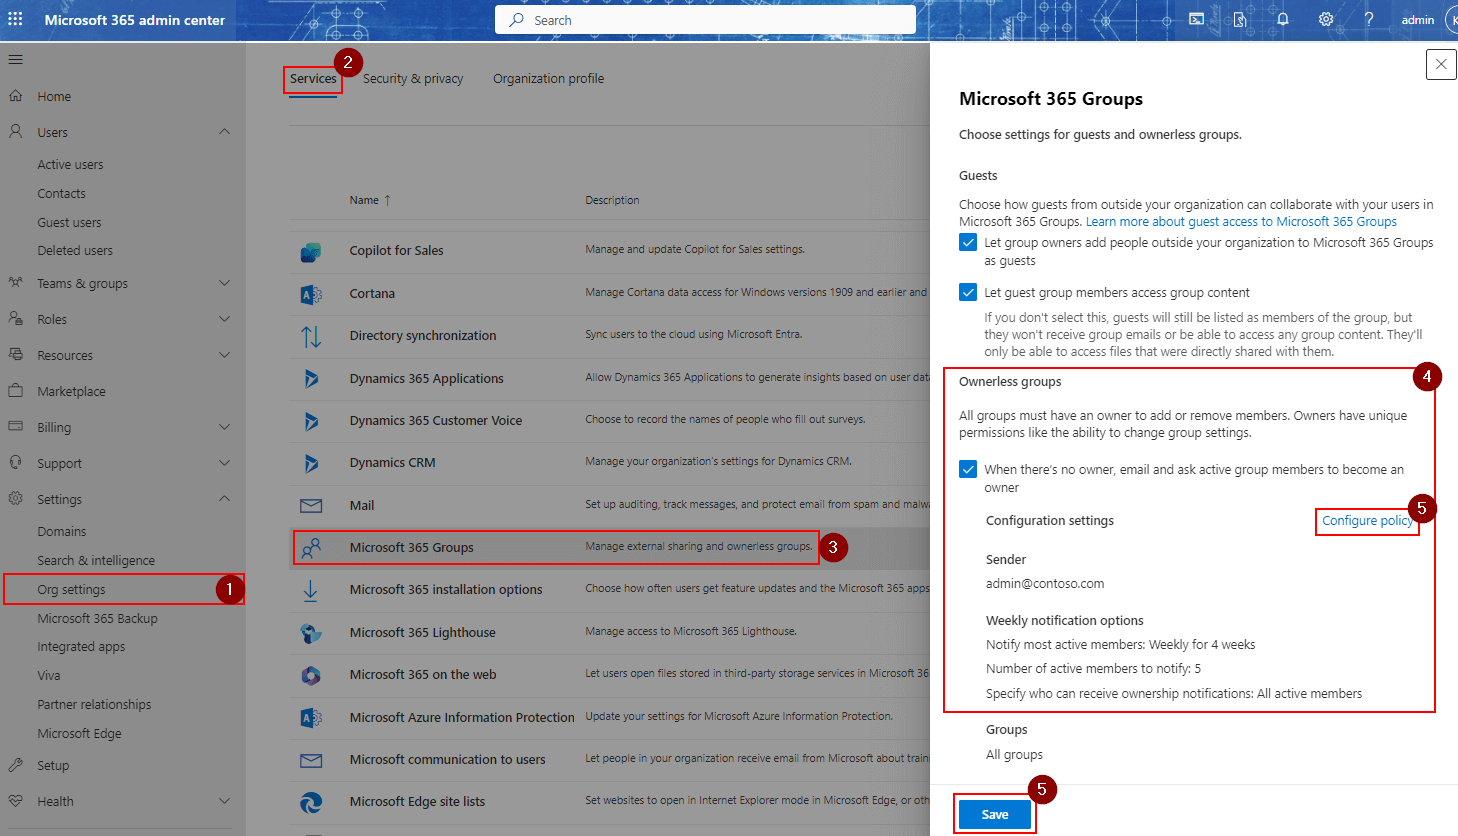Save the Microsoft 365 Groups settings
The image size is (1458, 836).
coord(994,815)
